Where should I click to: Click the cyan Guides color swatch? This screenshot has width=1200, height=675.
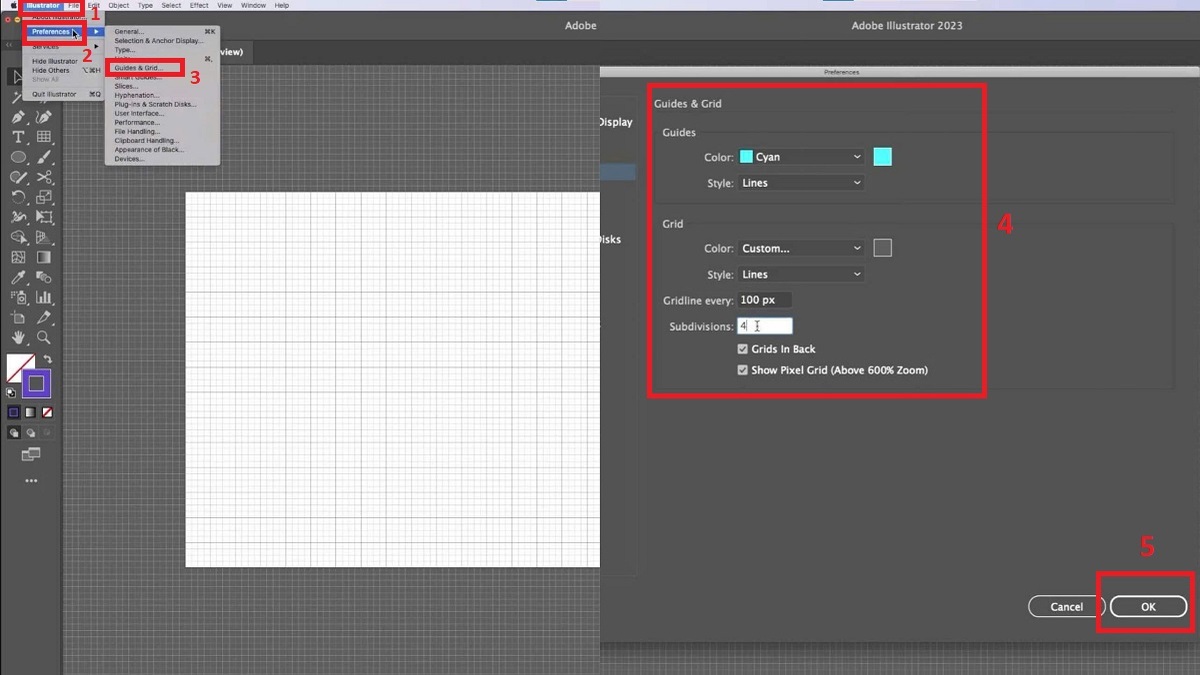click(882, 157)
